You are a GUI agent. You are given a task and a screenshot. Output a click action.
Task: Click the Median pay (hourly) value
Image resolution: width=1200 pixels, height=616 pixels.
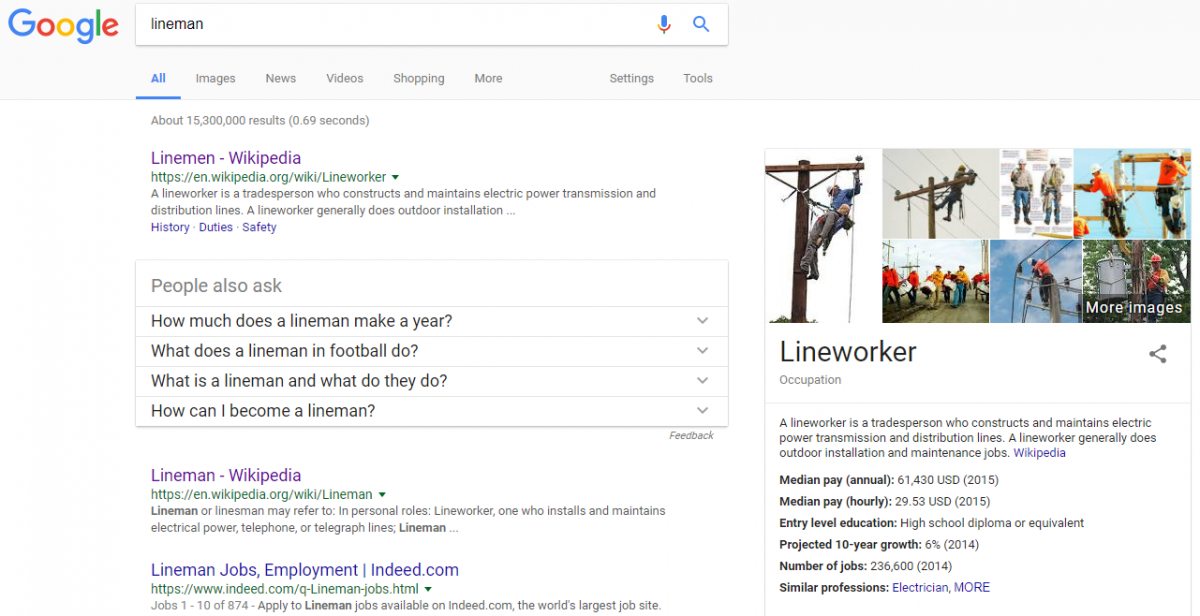click(944, 502)
